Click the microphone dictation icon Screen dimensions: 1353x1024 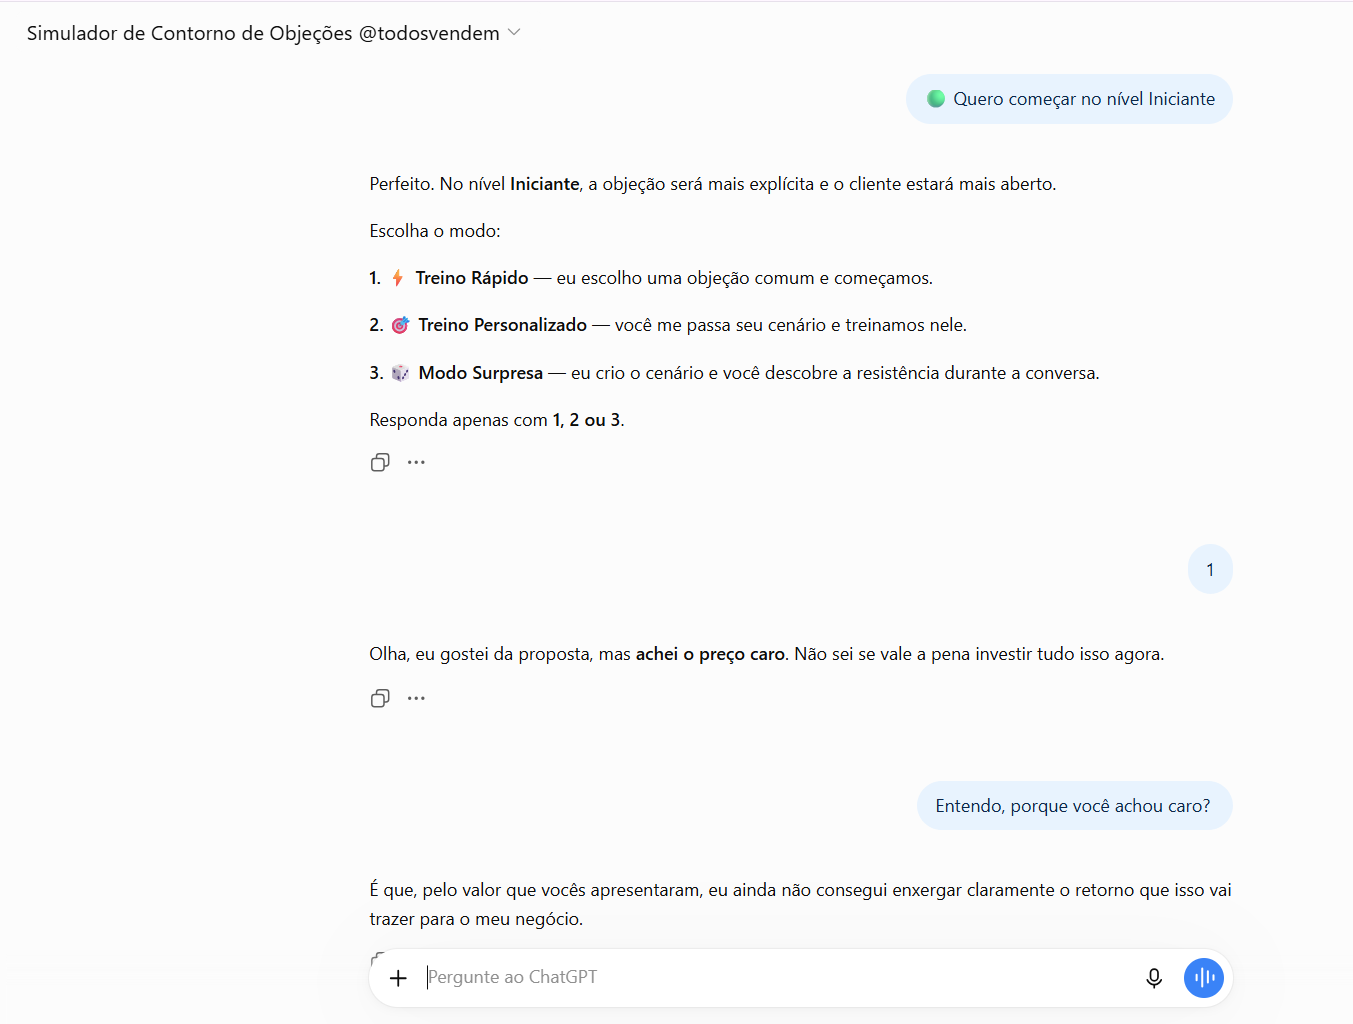pyautogui.click(x=1154, y=978)
